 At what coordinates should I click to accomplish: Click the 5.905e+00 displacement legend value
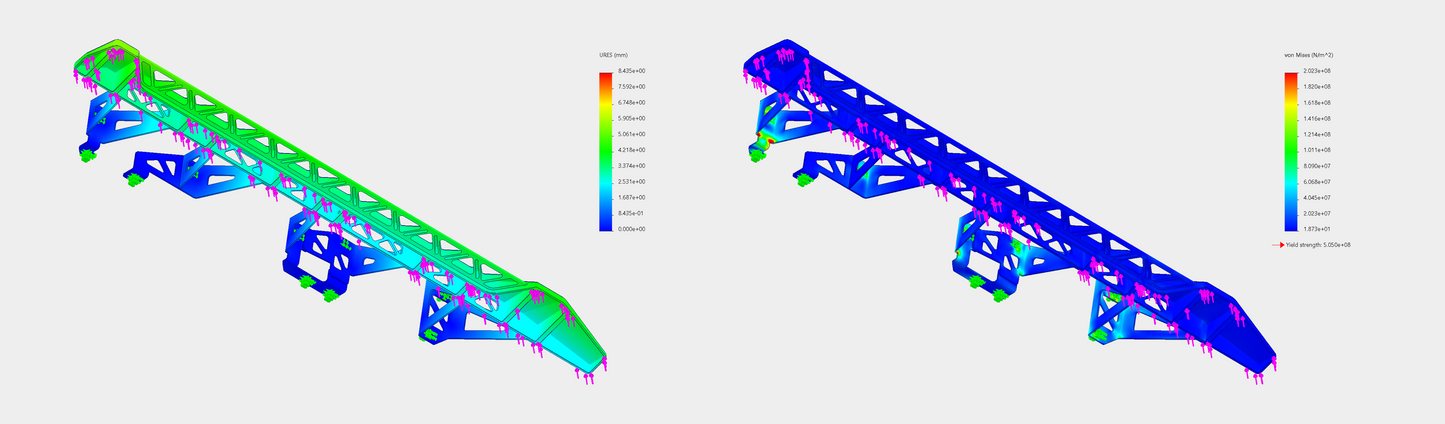[x=632, y=118]
